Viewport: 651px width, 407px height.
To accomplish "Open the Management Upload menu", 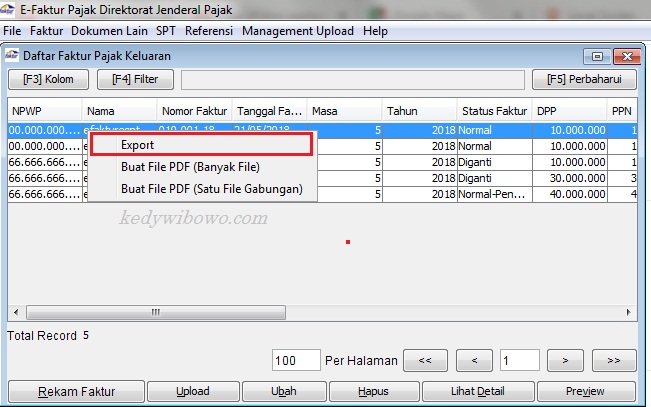I will tap(298, 31).
